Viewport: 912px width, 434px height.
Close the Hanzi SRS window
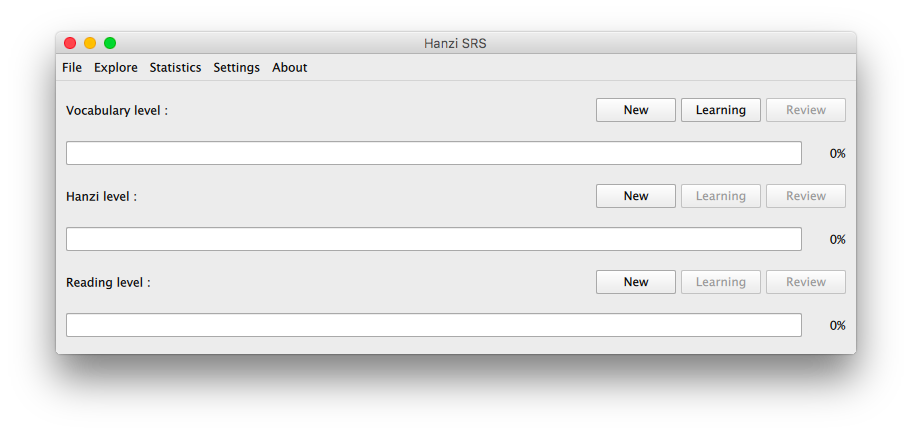click(70, 43)
